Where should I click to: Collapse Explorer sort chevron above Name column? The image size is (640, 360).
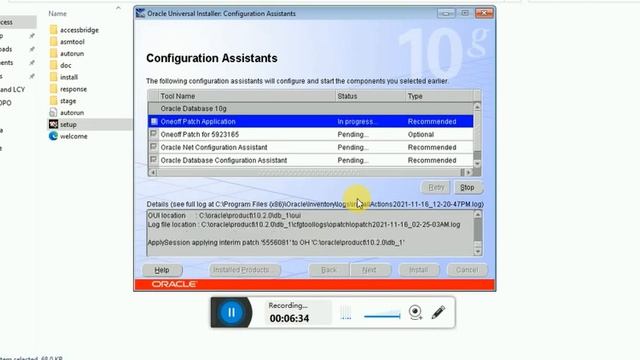(118, 8)
